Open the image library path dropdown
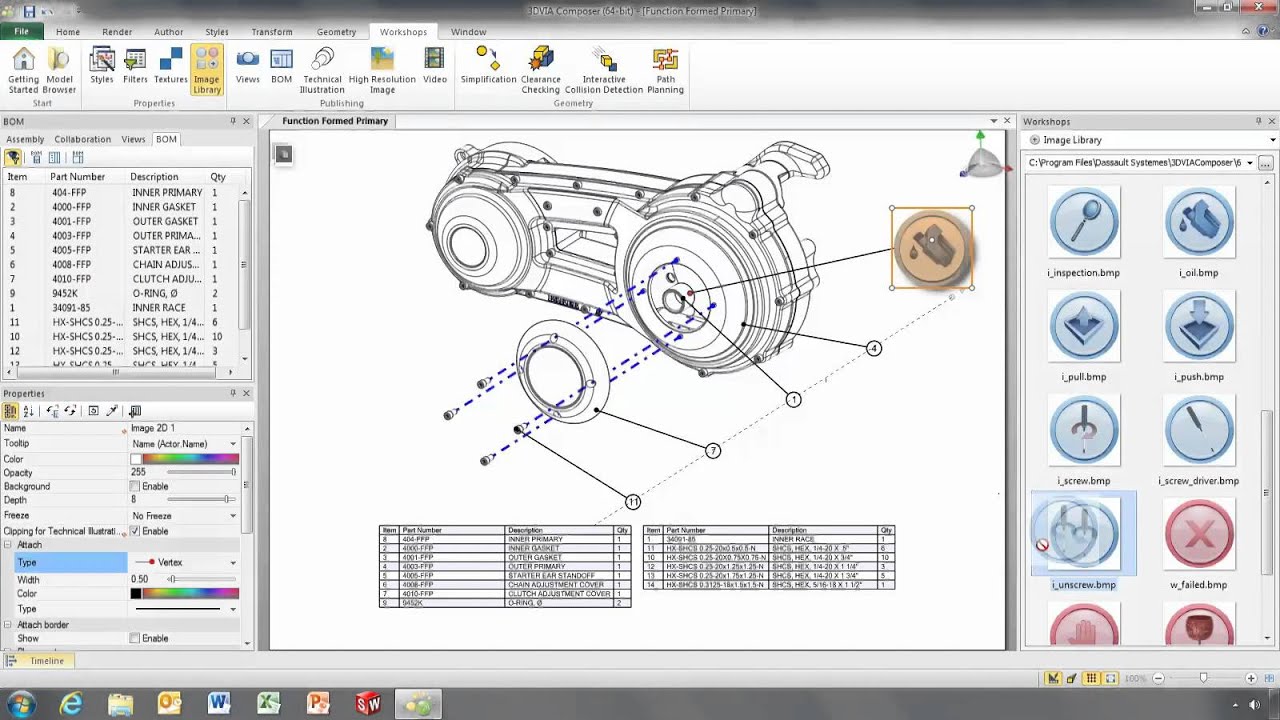The height and width of the screenshot is (720, 1280). pyautogui.click(x=1249, y=163)
